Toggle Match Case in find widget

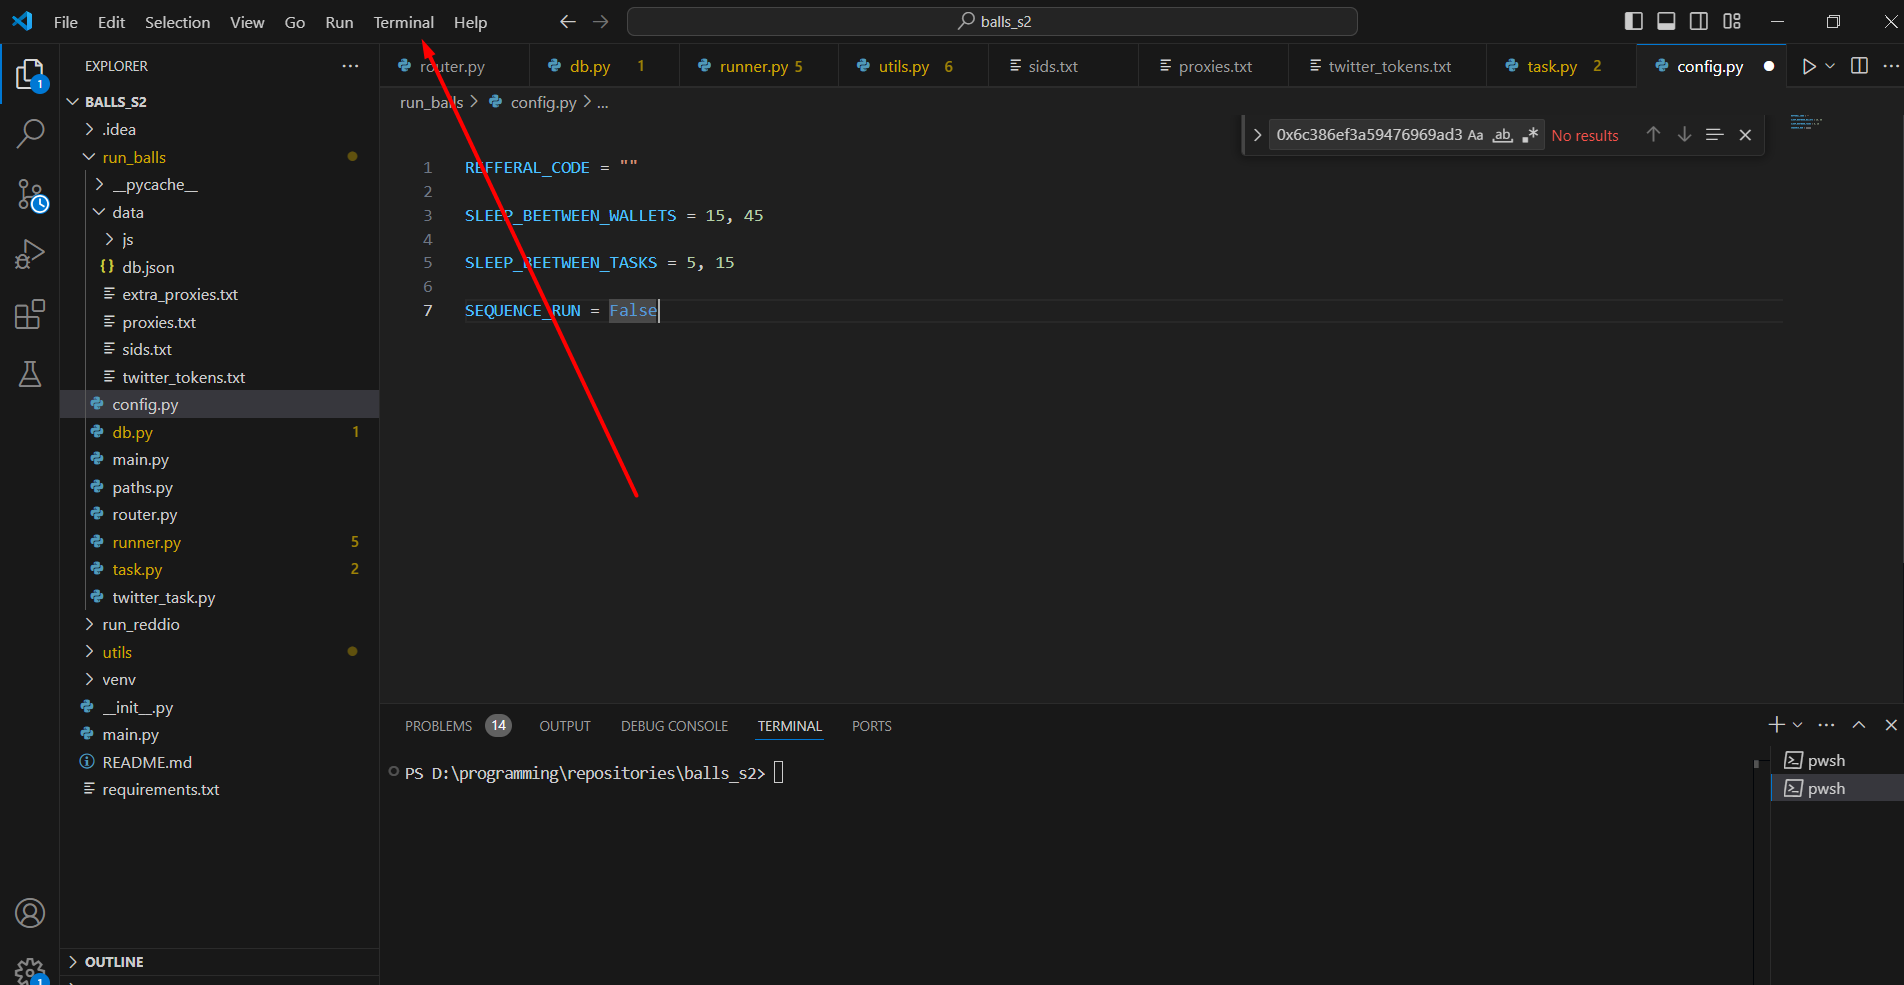(1476, 135)
